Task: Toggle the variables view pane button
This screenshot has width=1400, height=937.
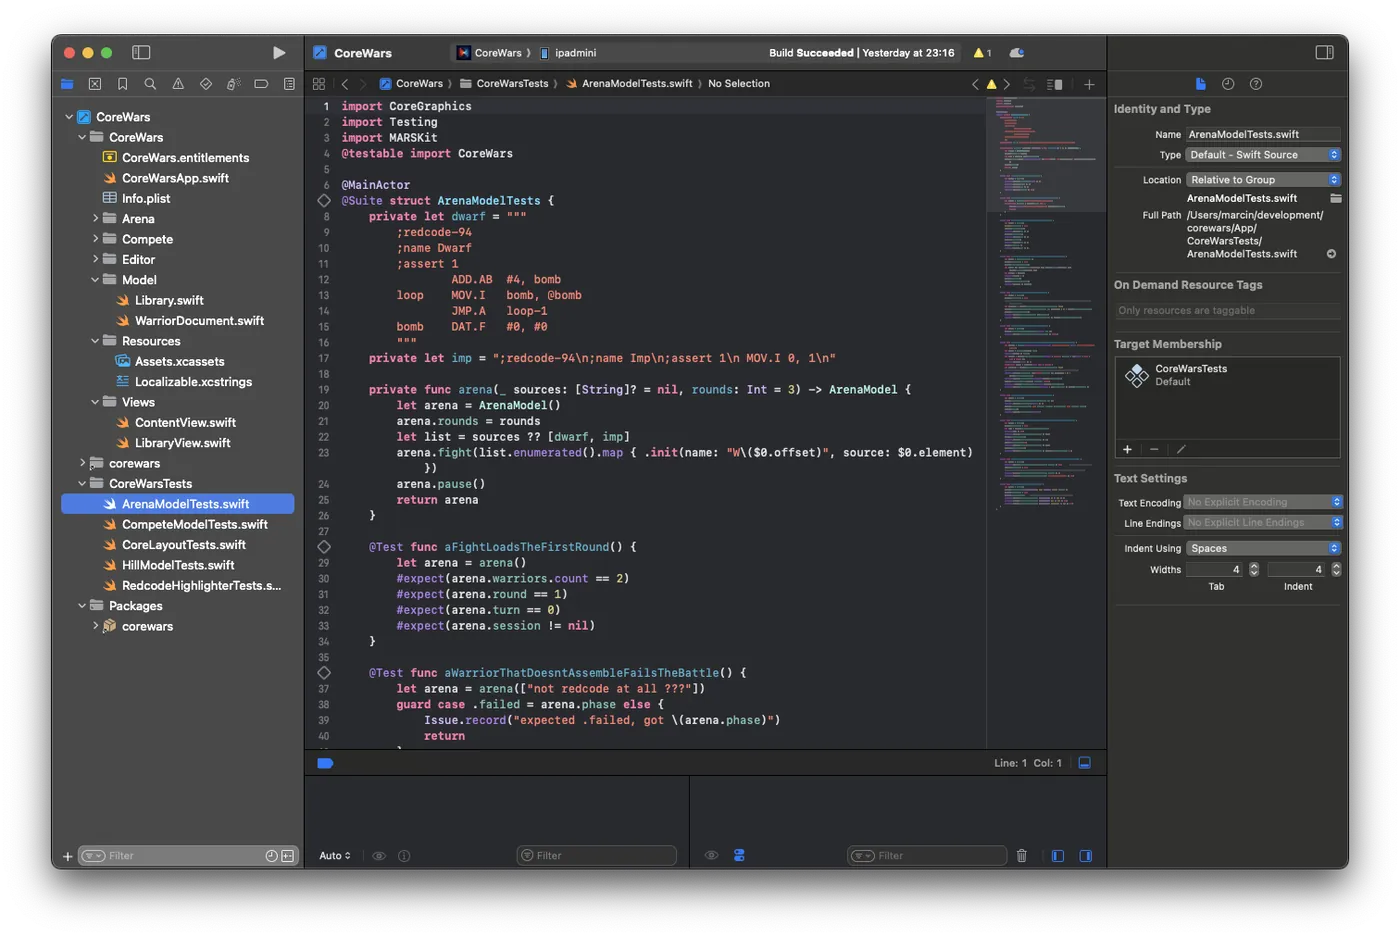Action: click(x=1058, y=855)
